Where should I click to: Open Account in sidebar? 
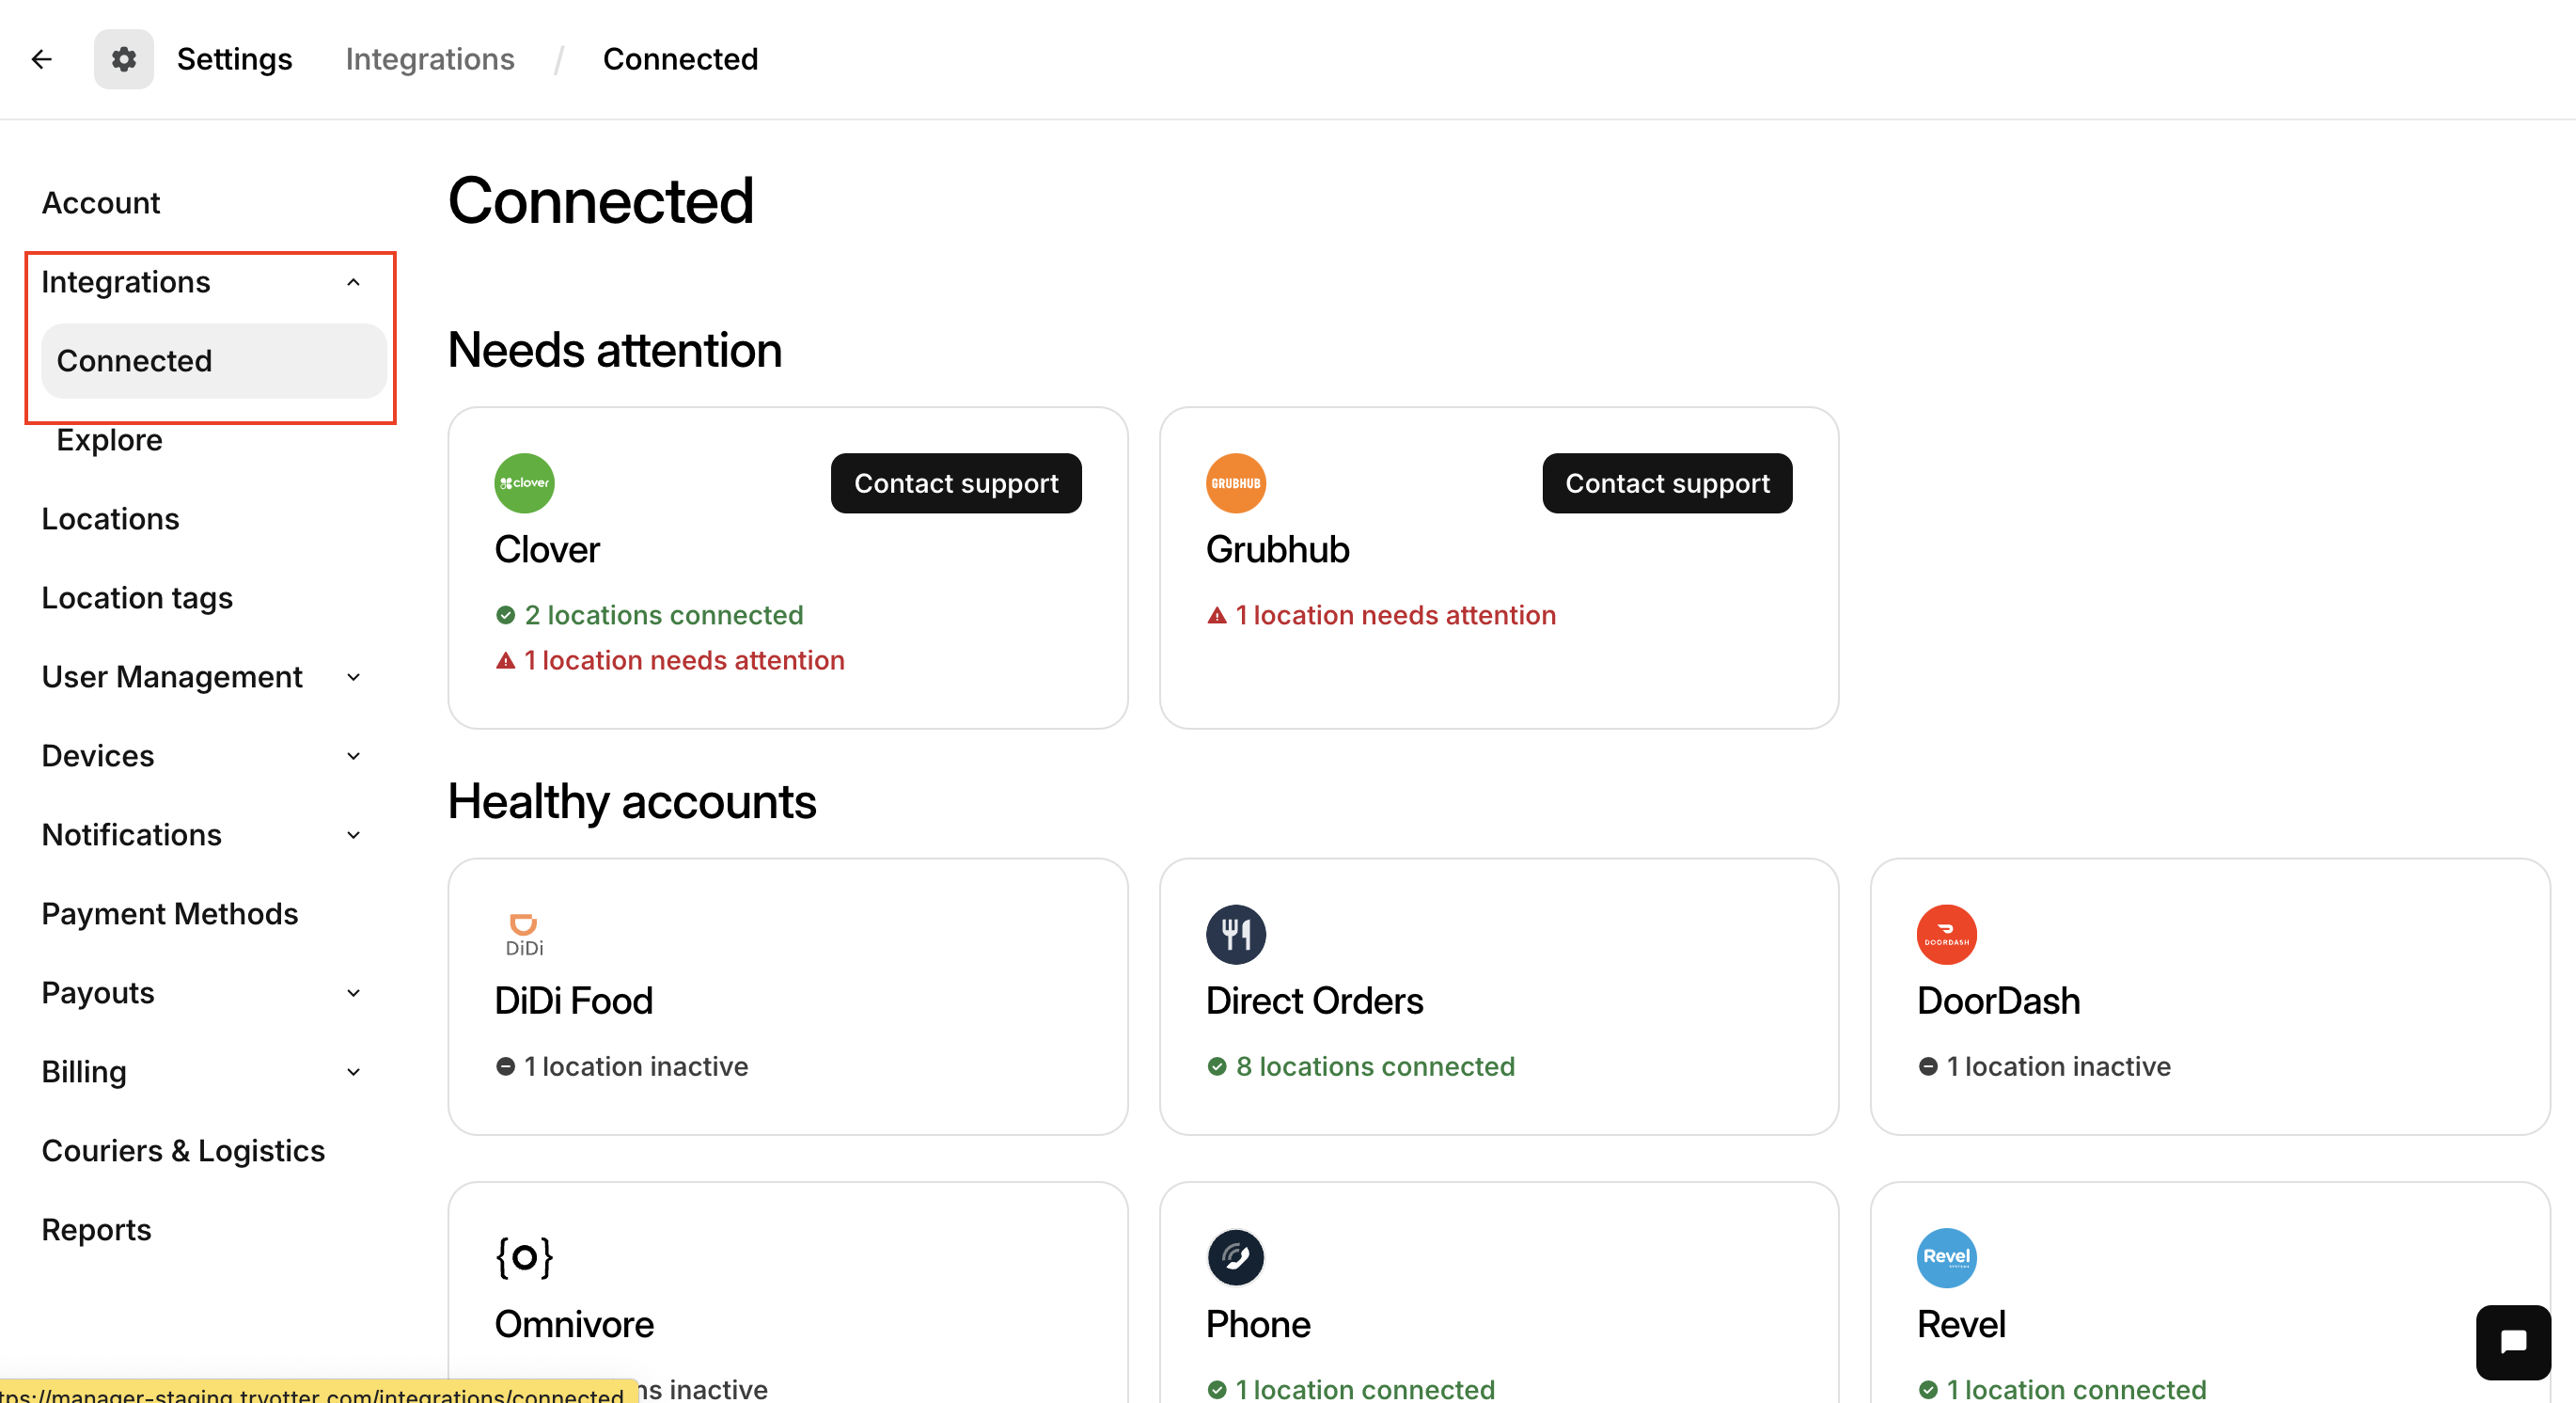click(101, 203)
